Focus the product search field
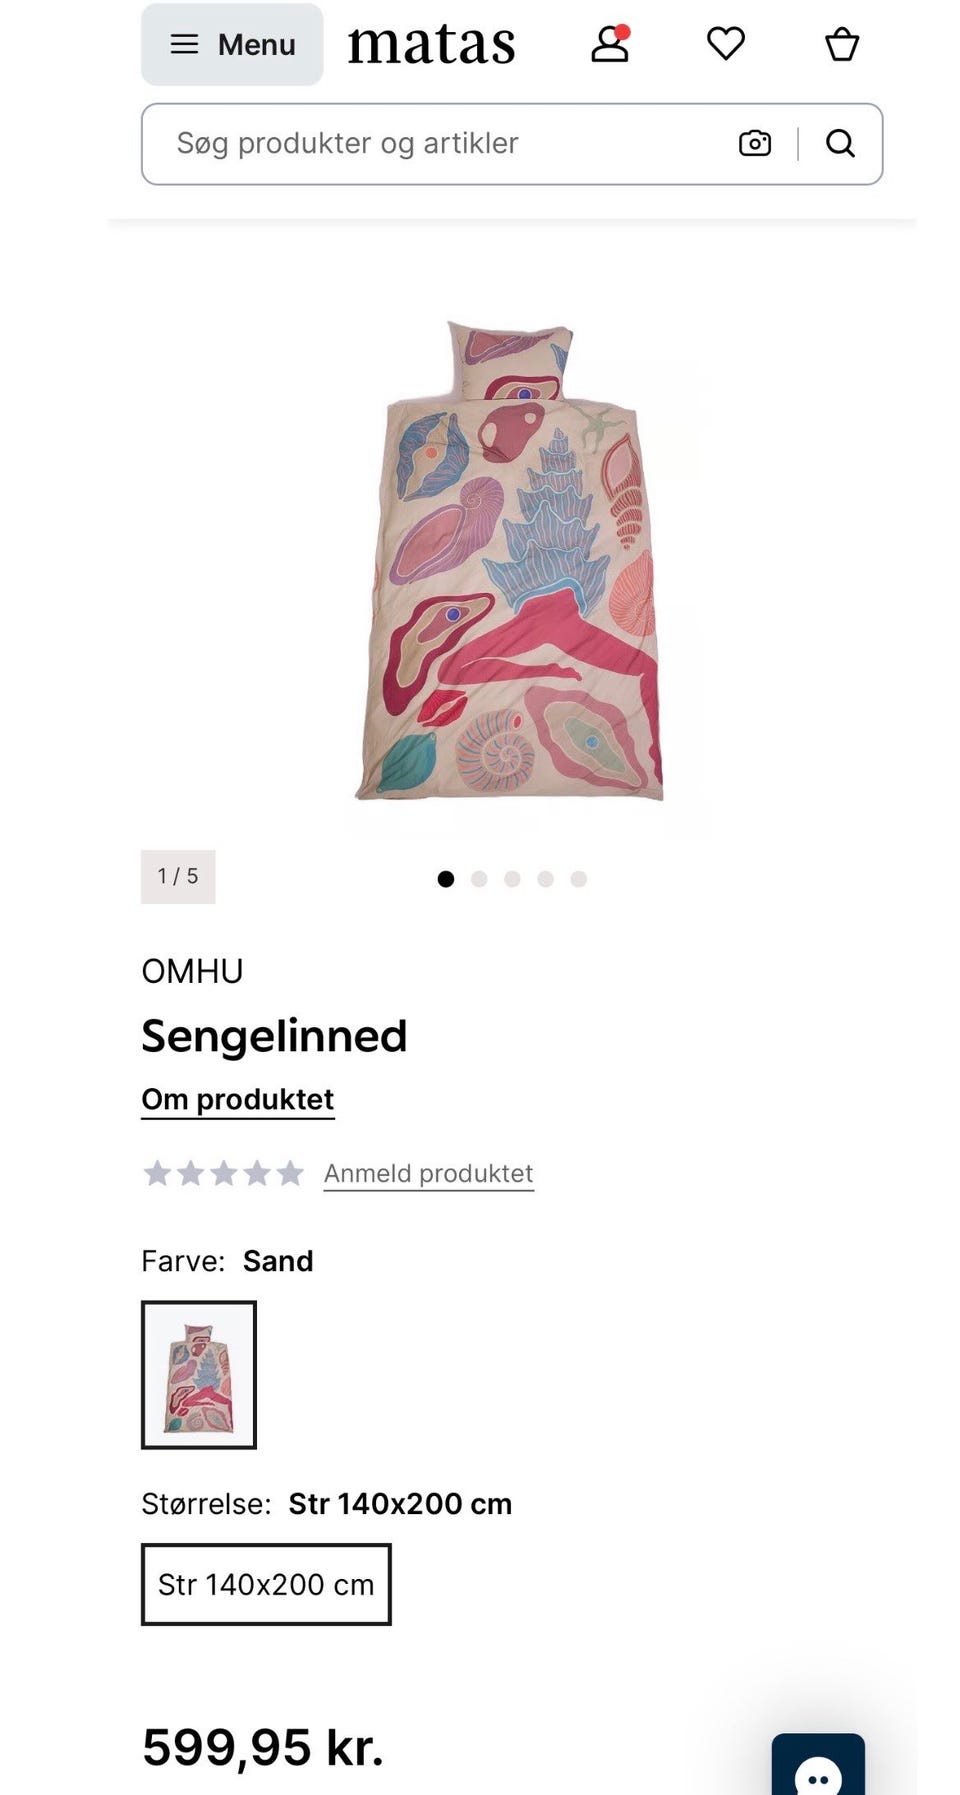Viewport: 960px width, 1795px height. (440, 144)
